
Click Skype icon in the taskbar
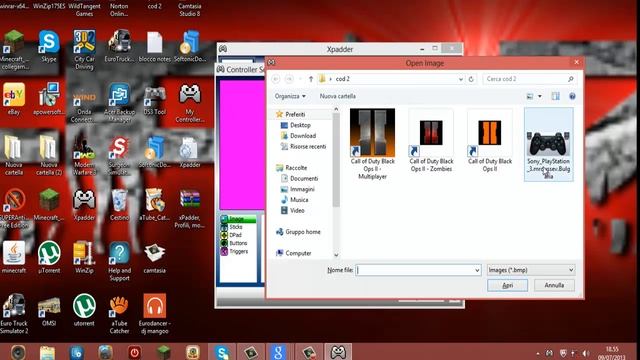coord(222,352)
